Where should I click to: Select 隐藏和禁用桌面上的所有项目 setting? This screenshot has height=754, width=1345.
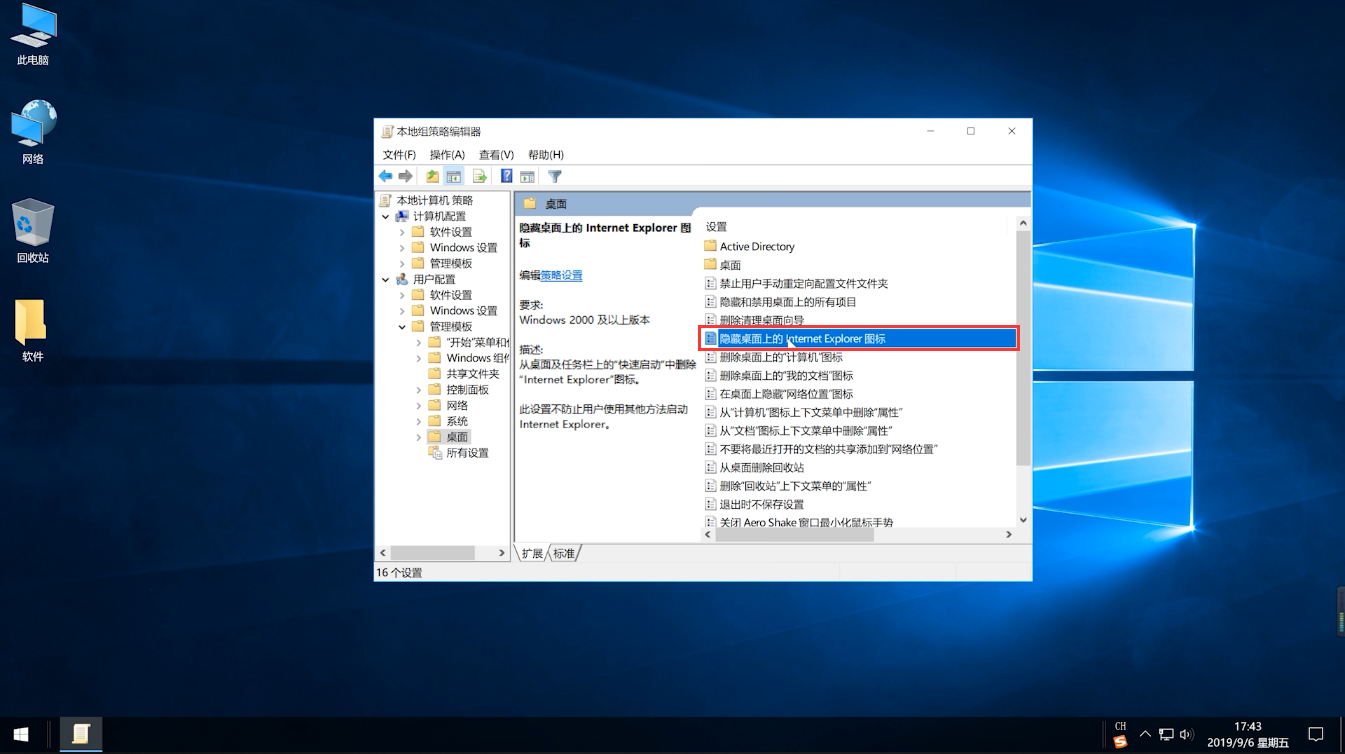pyautogui.click(x=780, y=302)
